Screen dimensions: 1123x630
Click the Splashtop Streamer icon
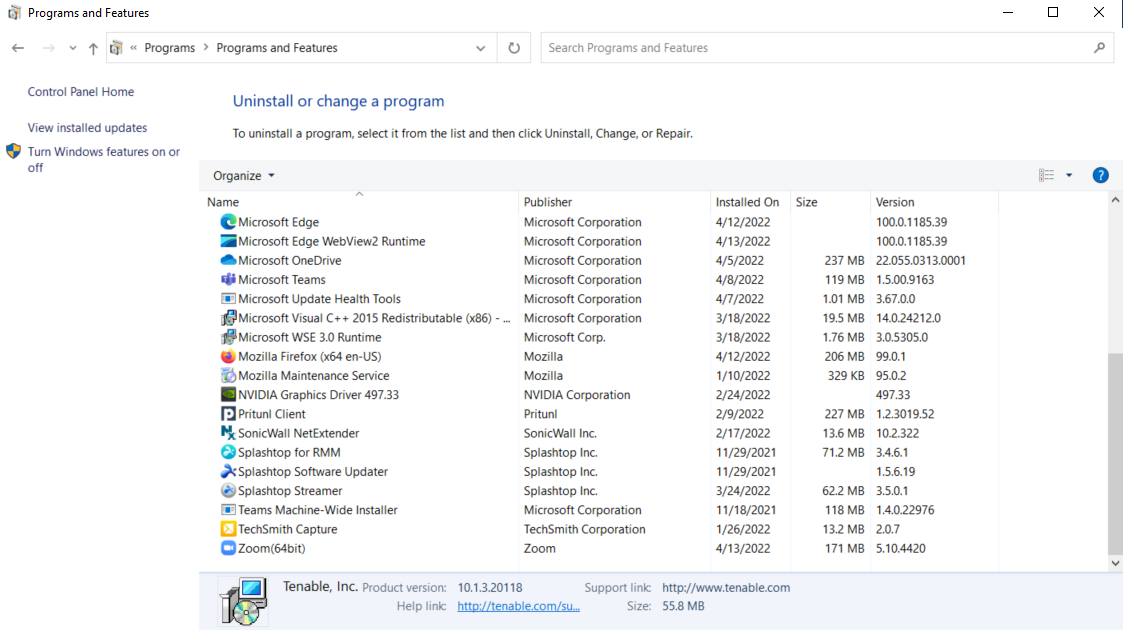pos(228,490)
